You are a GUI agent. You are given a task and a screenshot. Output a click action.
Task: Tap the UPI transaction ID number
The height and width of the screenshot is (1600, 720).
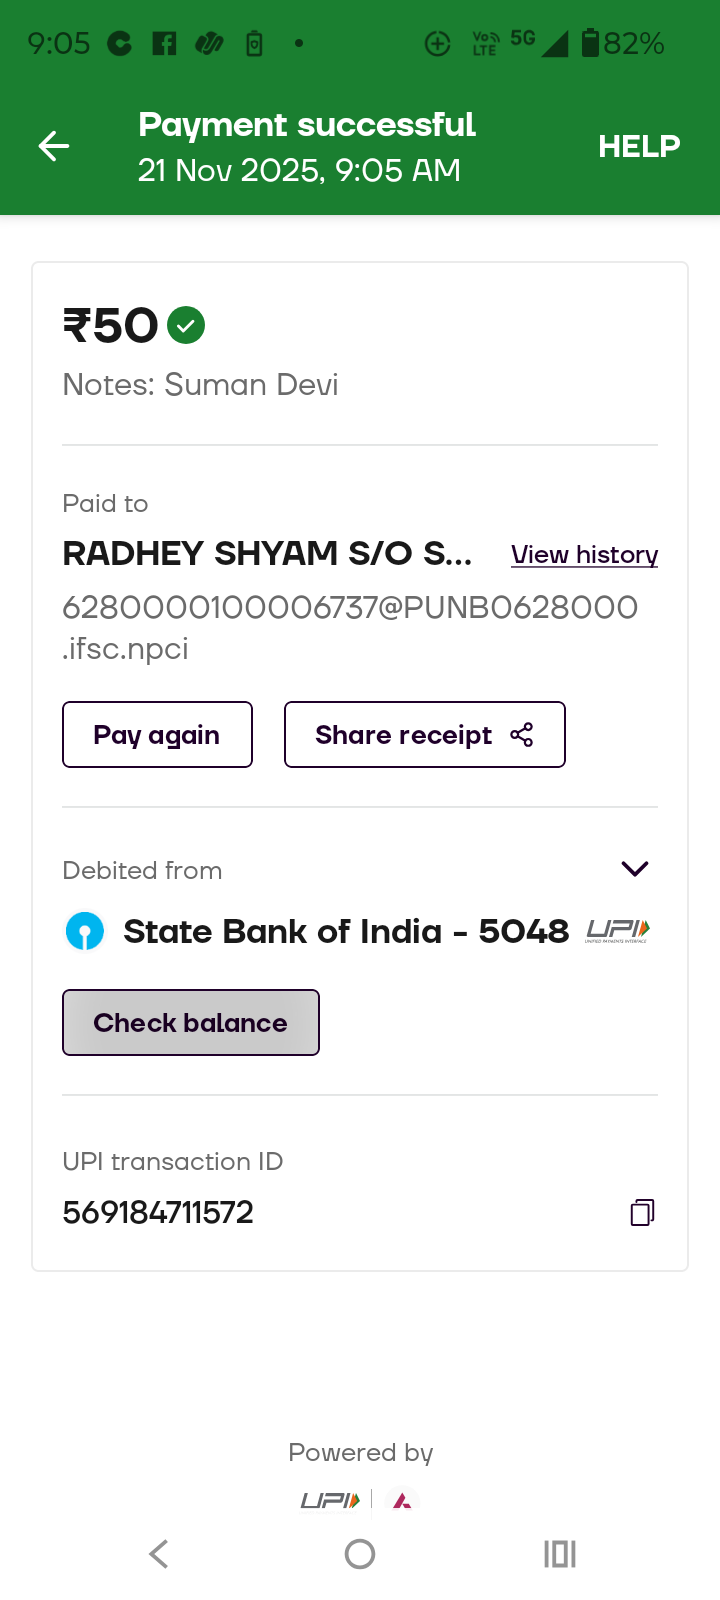point(158,1212)
